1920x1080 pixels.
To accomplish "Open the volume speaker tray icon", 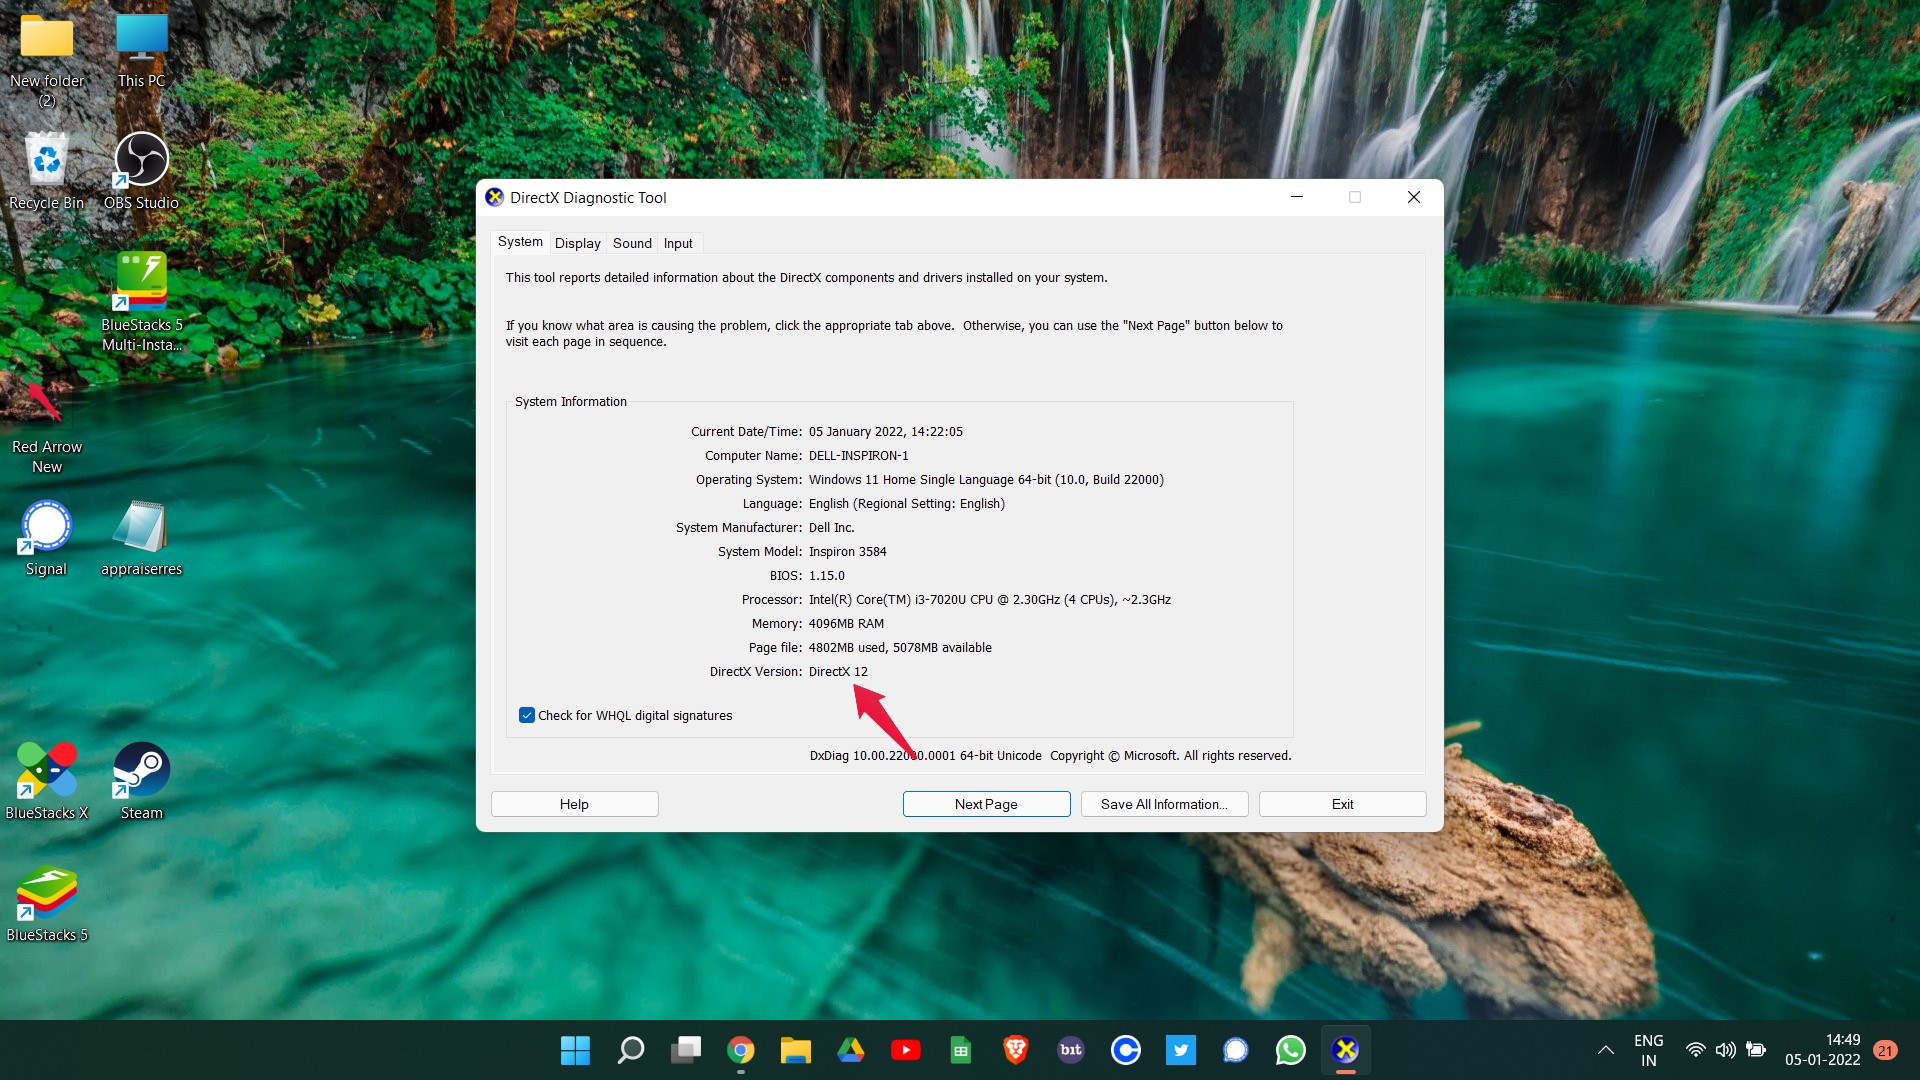I will [1725, 1050].
